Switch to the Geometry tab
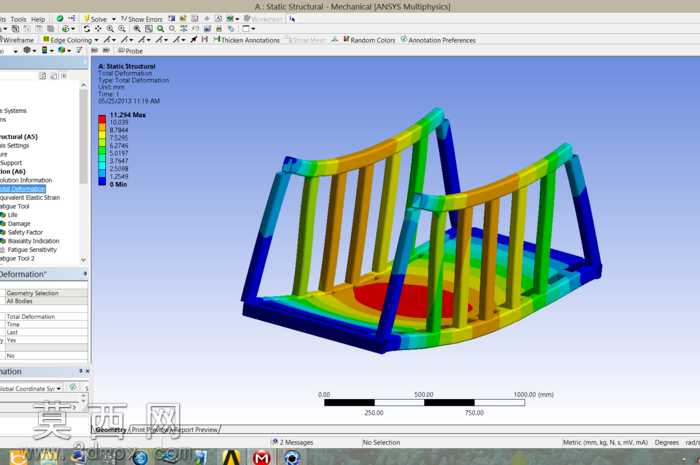This screenshot has width=700, height=465. coord(111,430)
